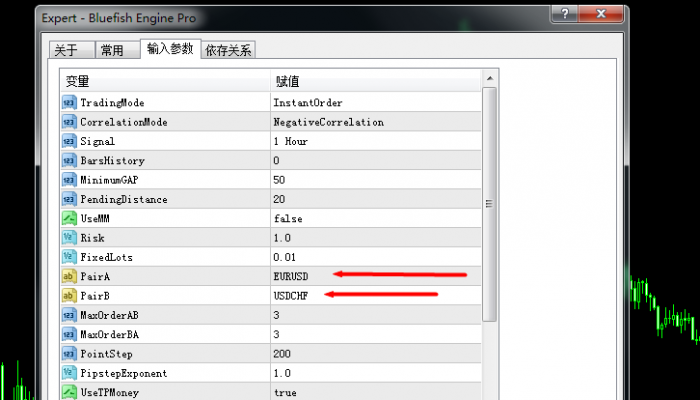This screenshot has height=400, width=700.
Task: Click the TradingMode row type icon
Action: point(69,103)
